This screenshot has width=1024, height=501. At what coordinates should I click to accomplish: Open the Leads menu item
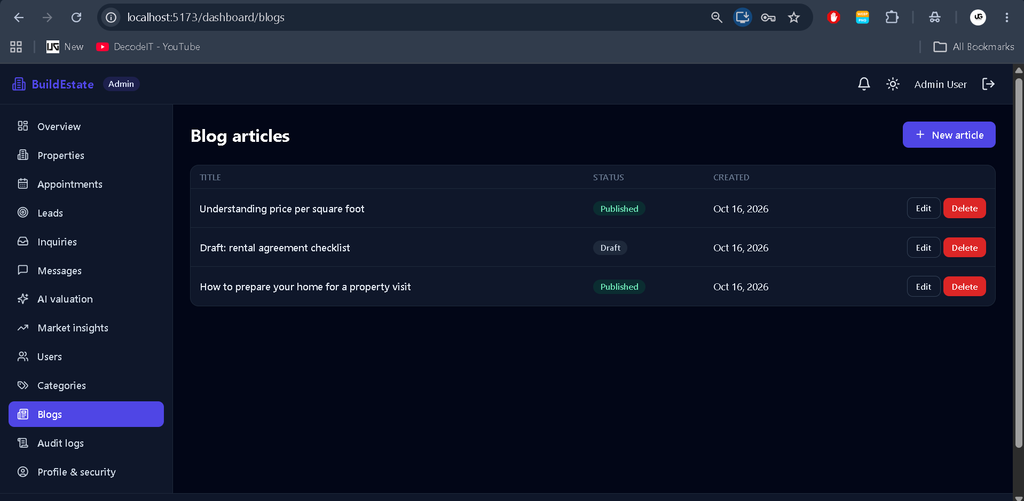[86, 212]
